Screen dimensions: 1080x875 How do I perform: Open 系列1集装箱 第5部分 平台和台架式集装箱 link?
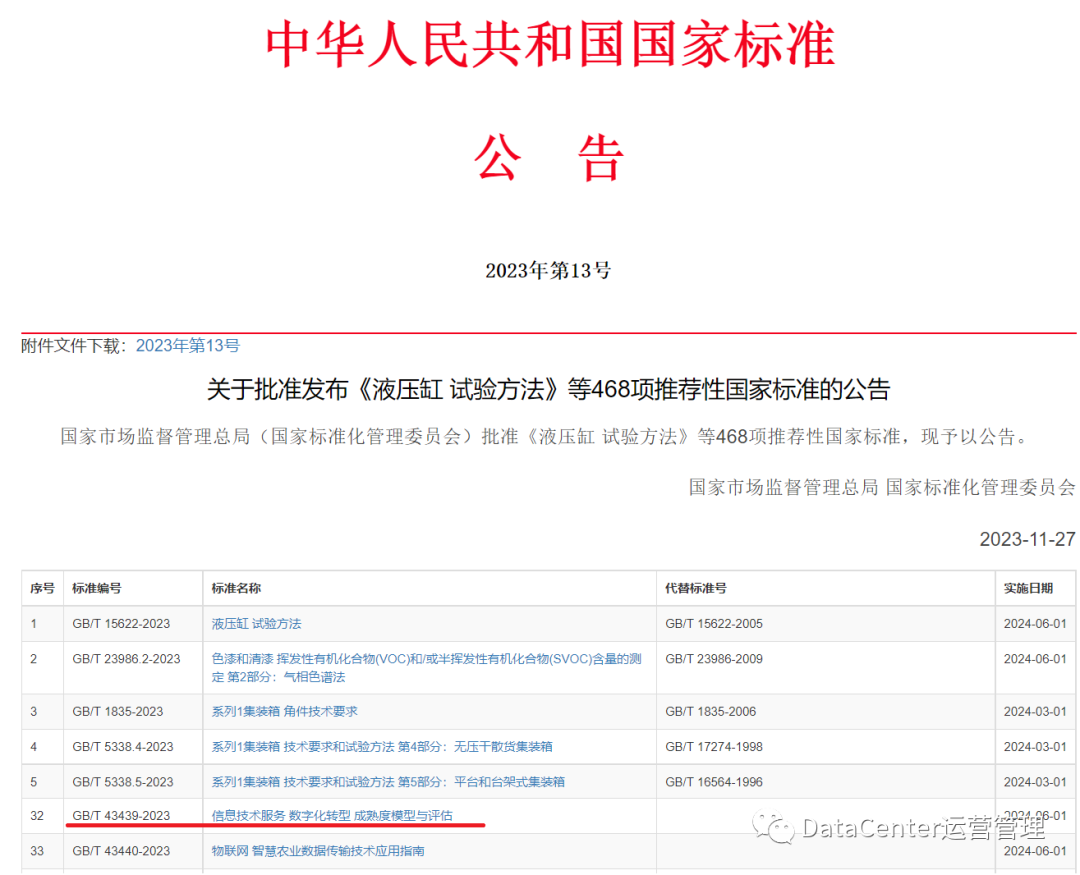(x=388, y=781)
